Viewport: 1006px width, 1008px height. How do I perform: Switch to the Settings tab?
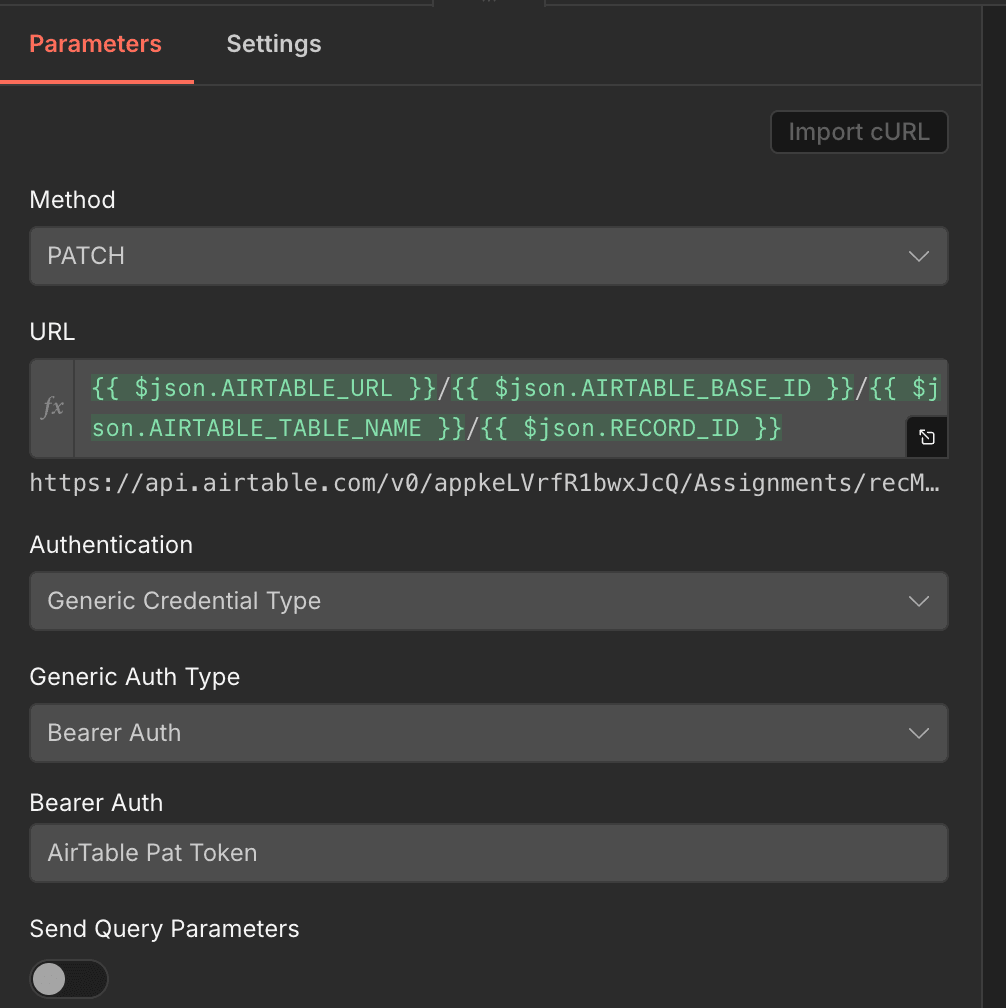[x=274, y=44]
